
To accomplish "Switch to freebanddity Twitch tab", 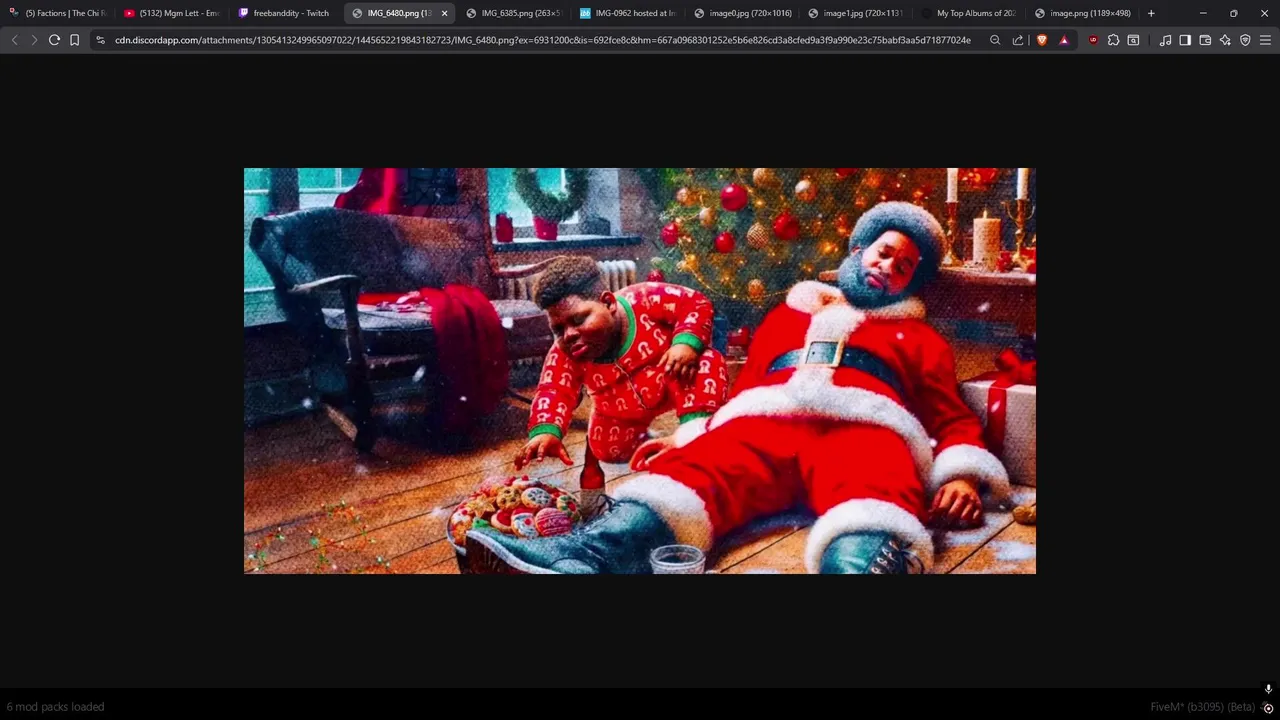I will [286, 13].
